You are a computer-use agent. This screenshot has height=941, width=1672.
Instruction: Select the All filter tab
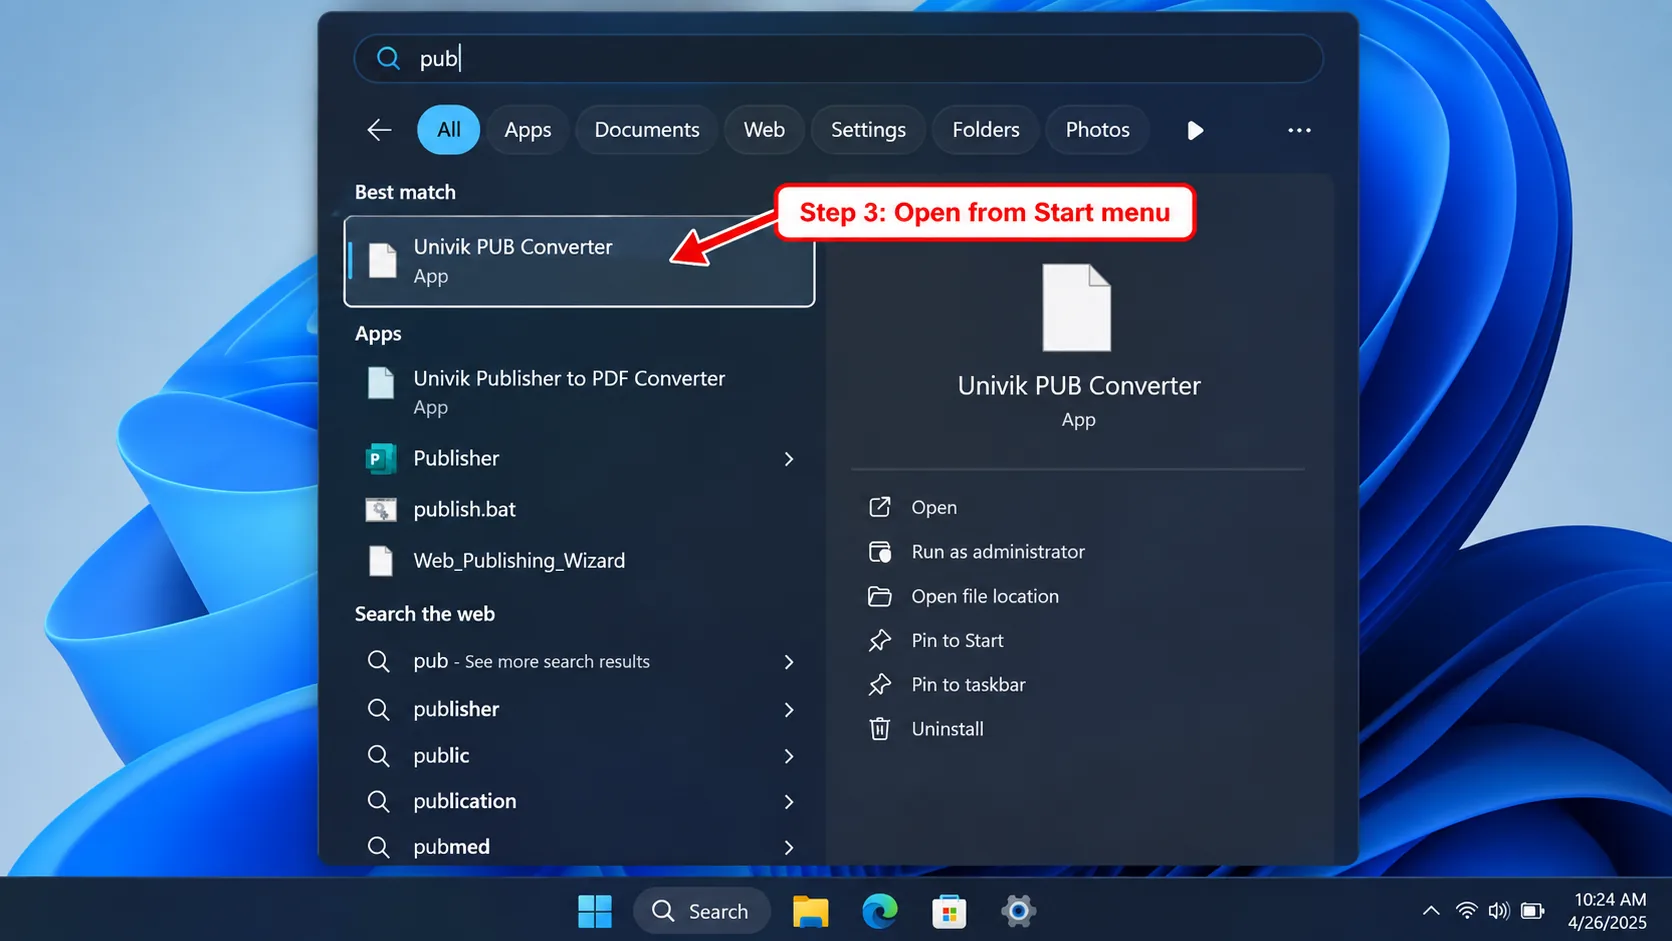click(448, 130)
